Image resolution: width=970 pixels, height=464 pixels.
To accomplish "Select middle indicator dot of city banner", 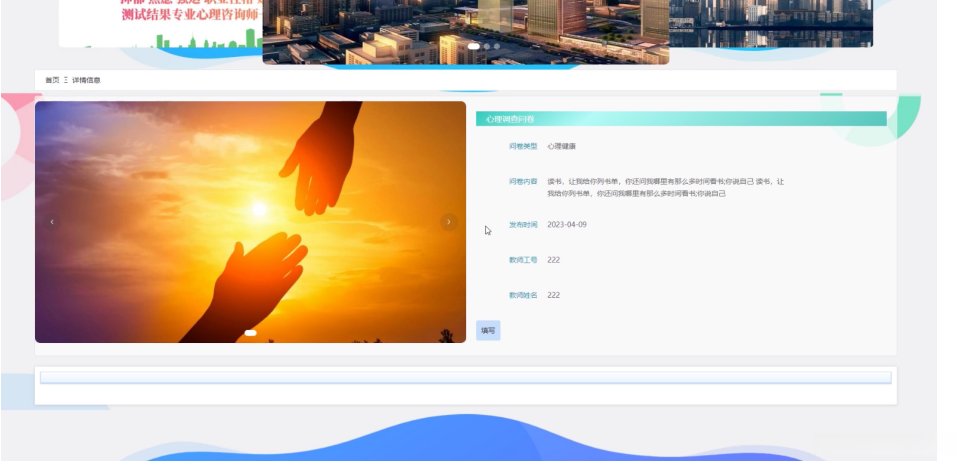I will tap(487, 46).
